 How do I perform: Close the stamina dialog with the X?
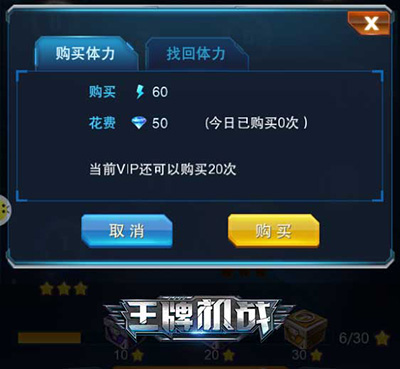369,23
